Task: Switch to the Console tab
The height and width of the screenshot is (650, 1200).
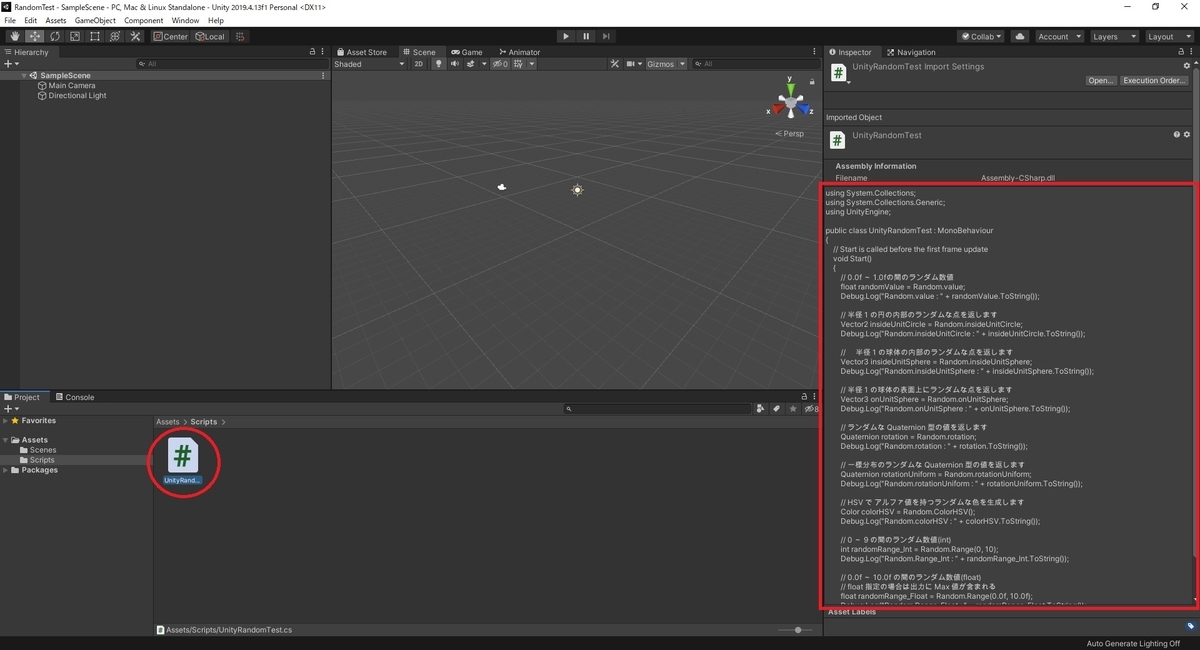Action: tap(75, 397)
